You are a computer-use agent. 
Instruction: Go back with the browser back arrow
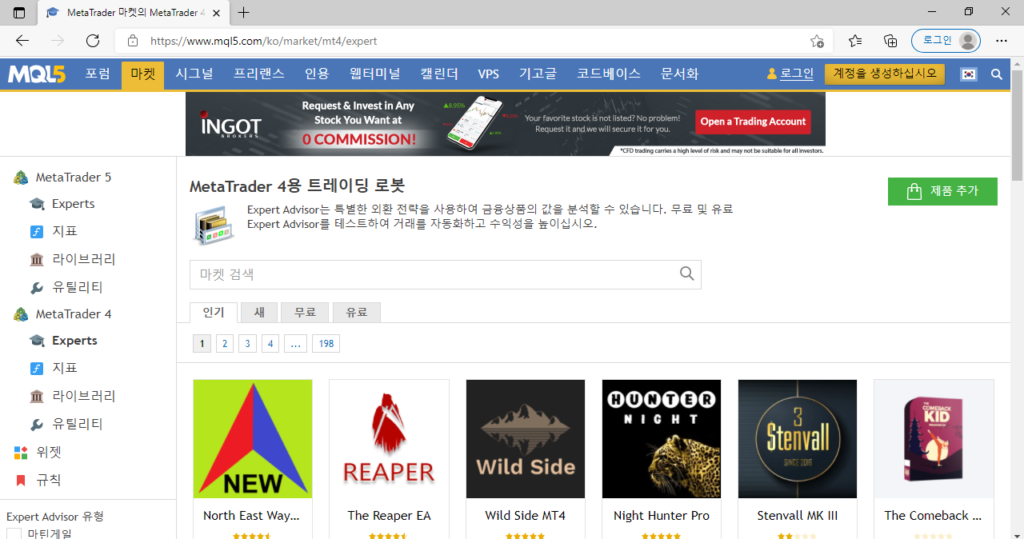(x=22, y=41)
